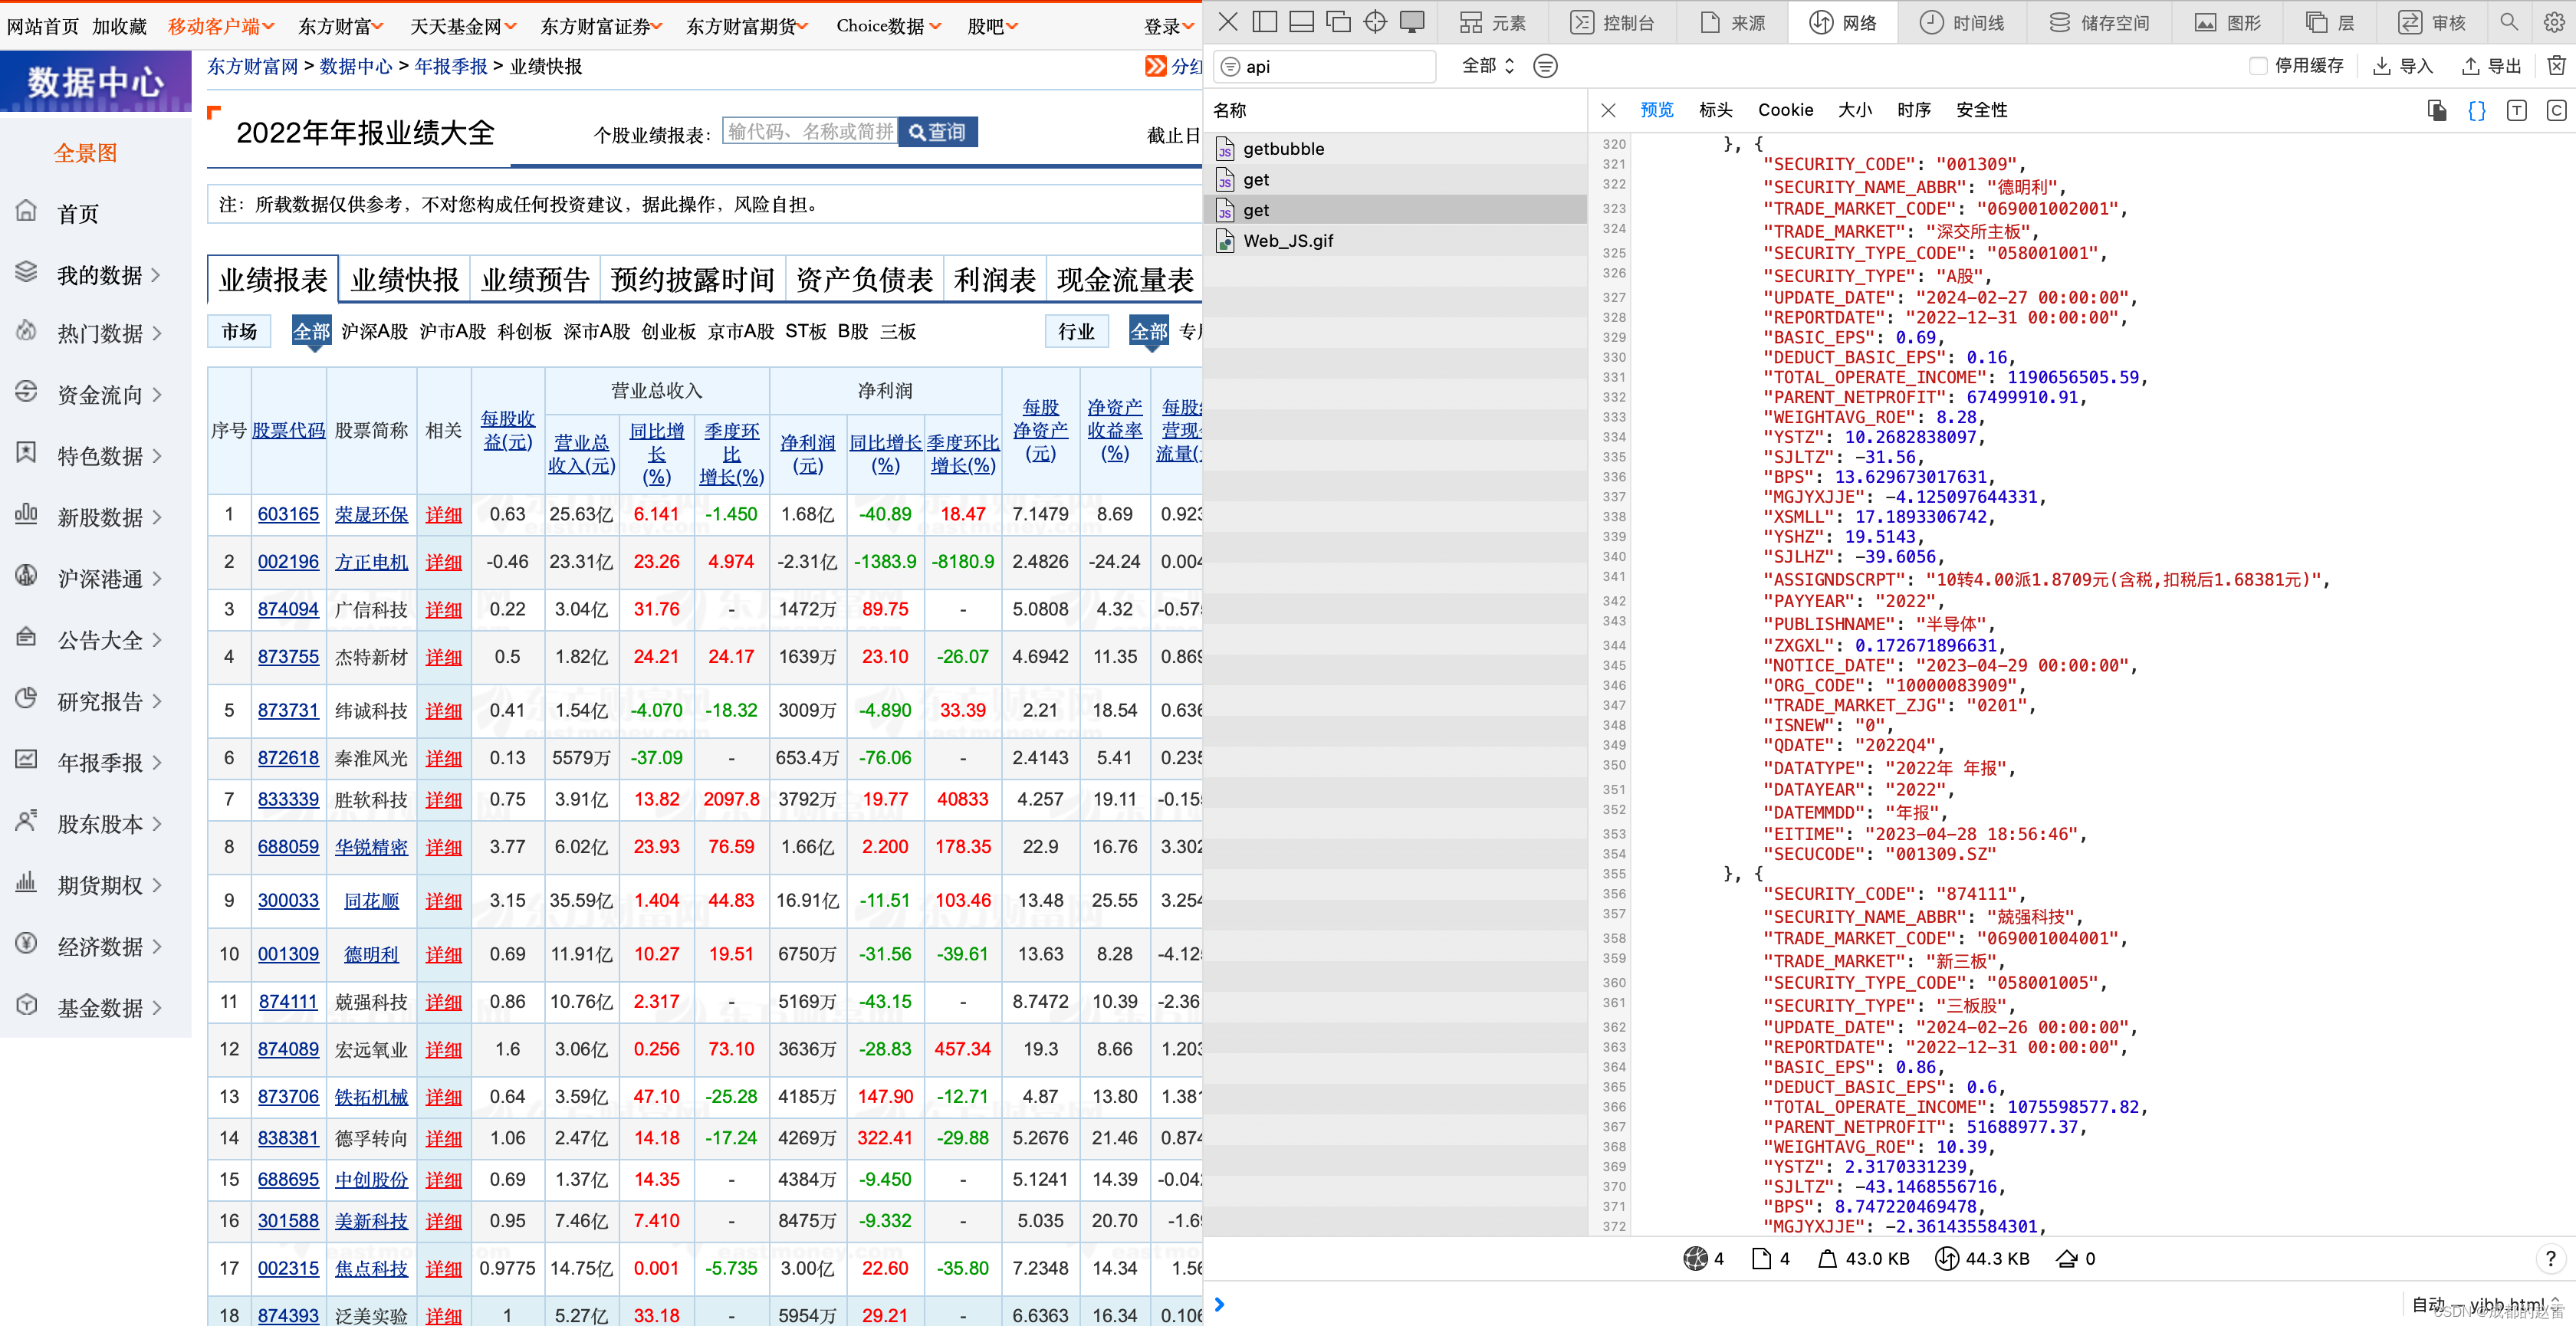The width and height of the screenshot is (2576, 1326).
Task: Click the inspector search magnifier icon
Action: click(2509, 22)
